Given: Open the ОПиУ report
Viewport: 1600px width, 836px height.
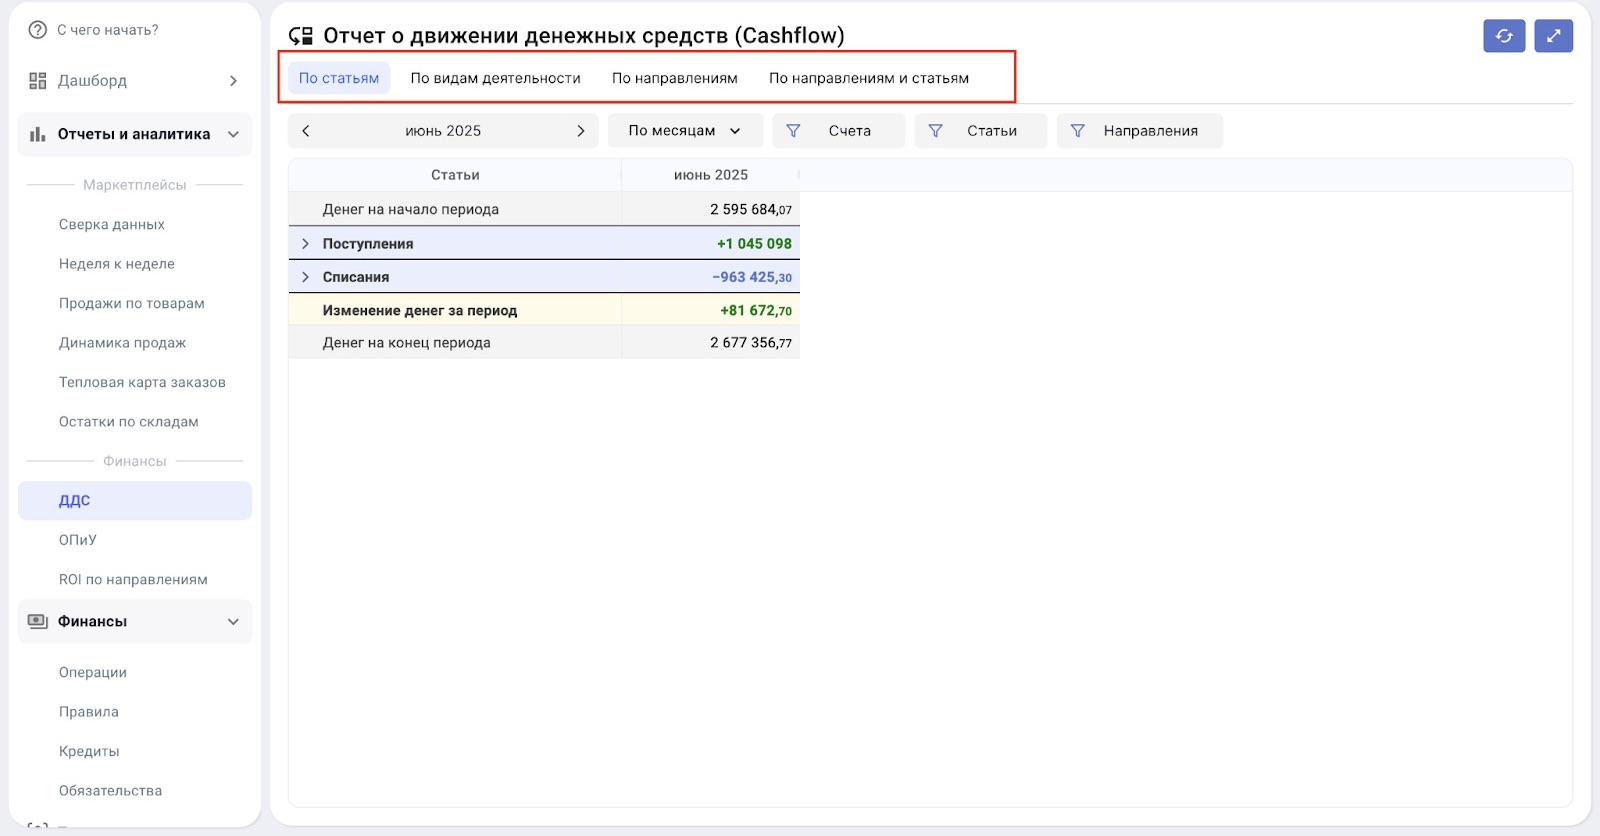Looking at the screenshot, I should 78,540.
